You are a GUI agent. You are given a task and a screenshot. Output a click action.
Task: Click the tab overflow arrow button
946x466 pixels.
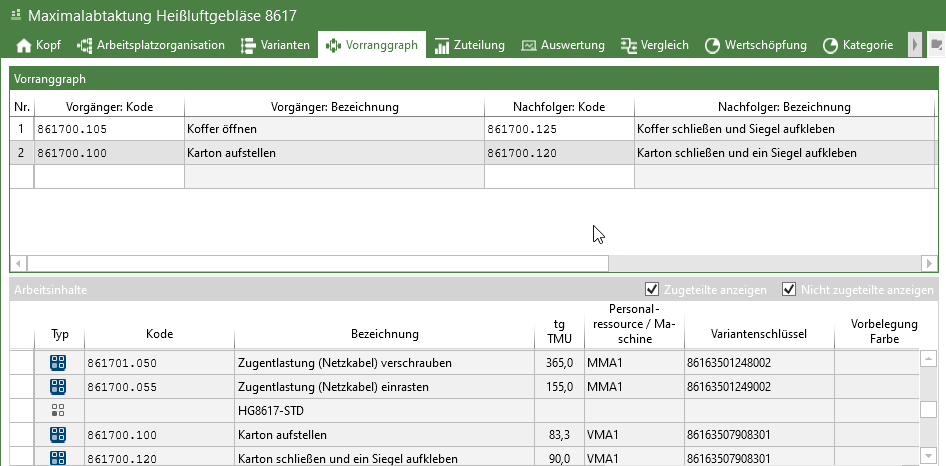[x=915, y=45]
